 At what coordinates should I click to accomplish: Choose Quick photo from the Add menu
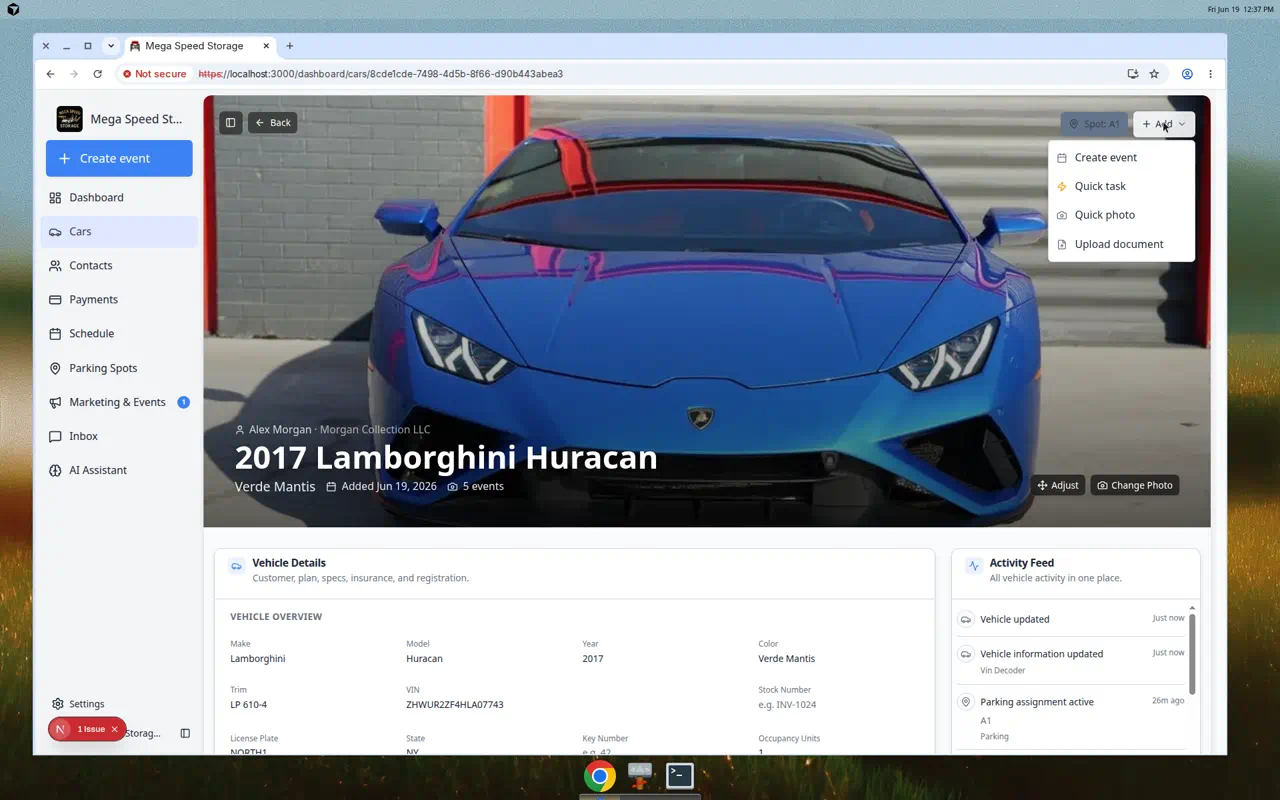click(1121, 215)
